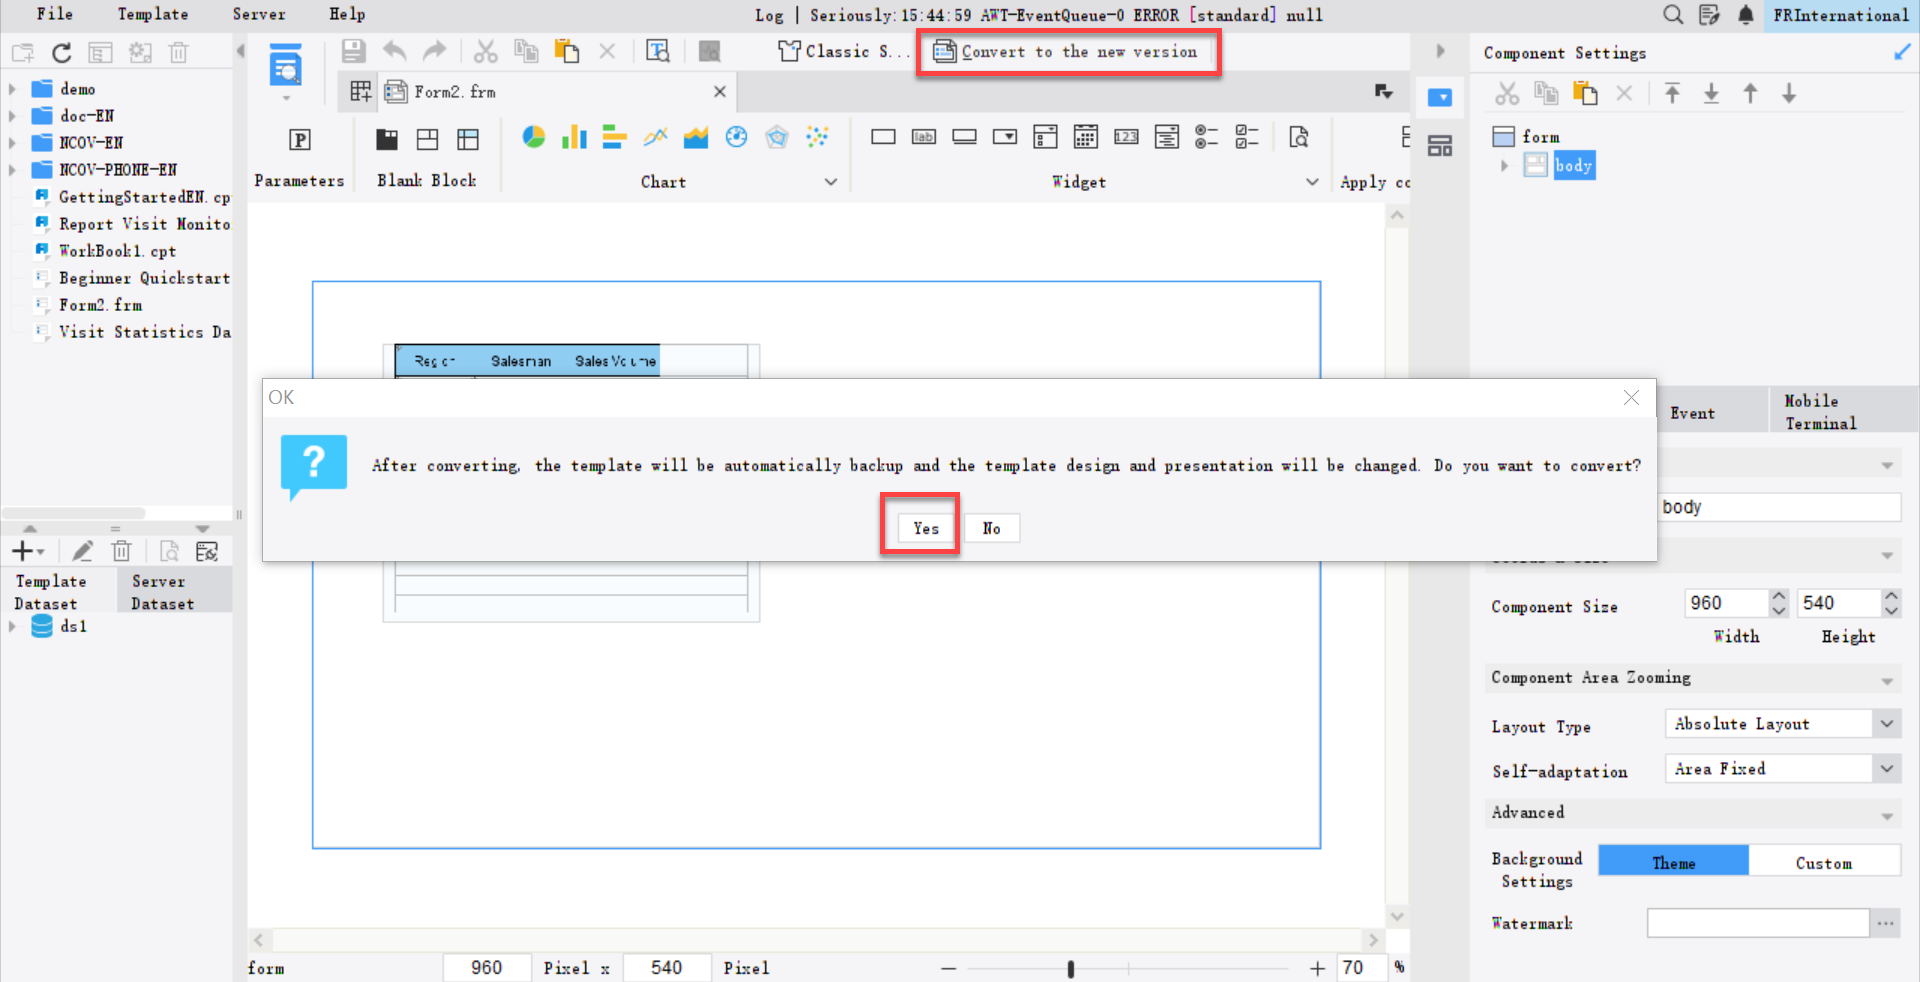This screenshot has width=1920, height=982.
Task: Open notifications bell icon
Action: click(1746, 14)
